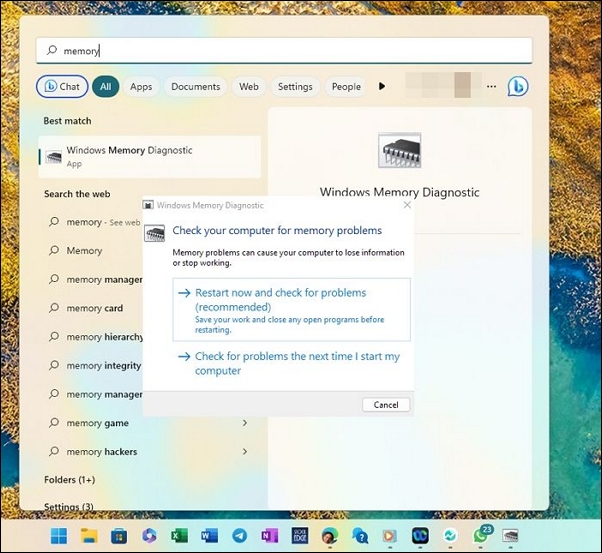
Task: Click the search text field containing memory
Action: [x=284, y=50]
